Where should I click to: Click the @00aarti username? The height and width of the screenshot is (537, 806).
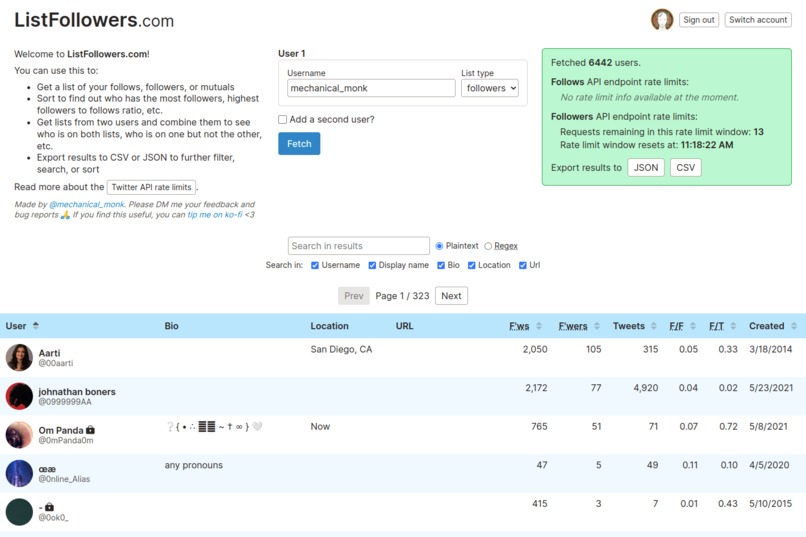[x=56, y=363]
